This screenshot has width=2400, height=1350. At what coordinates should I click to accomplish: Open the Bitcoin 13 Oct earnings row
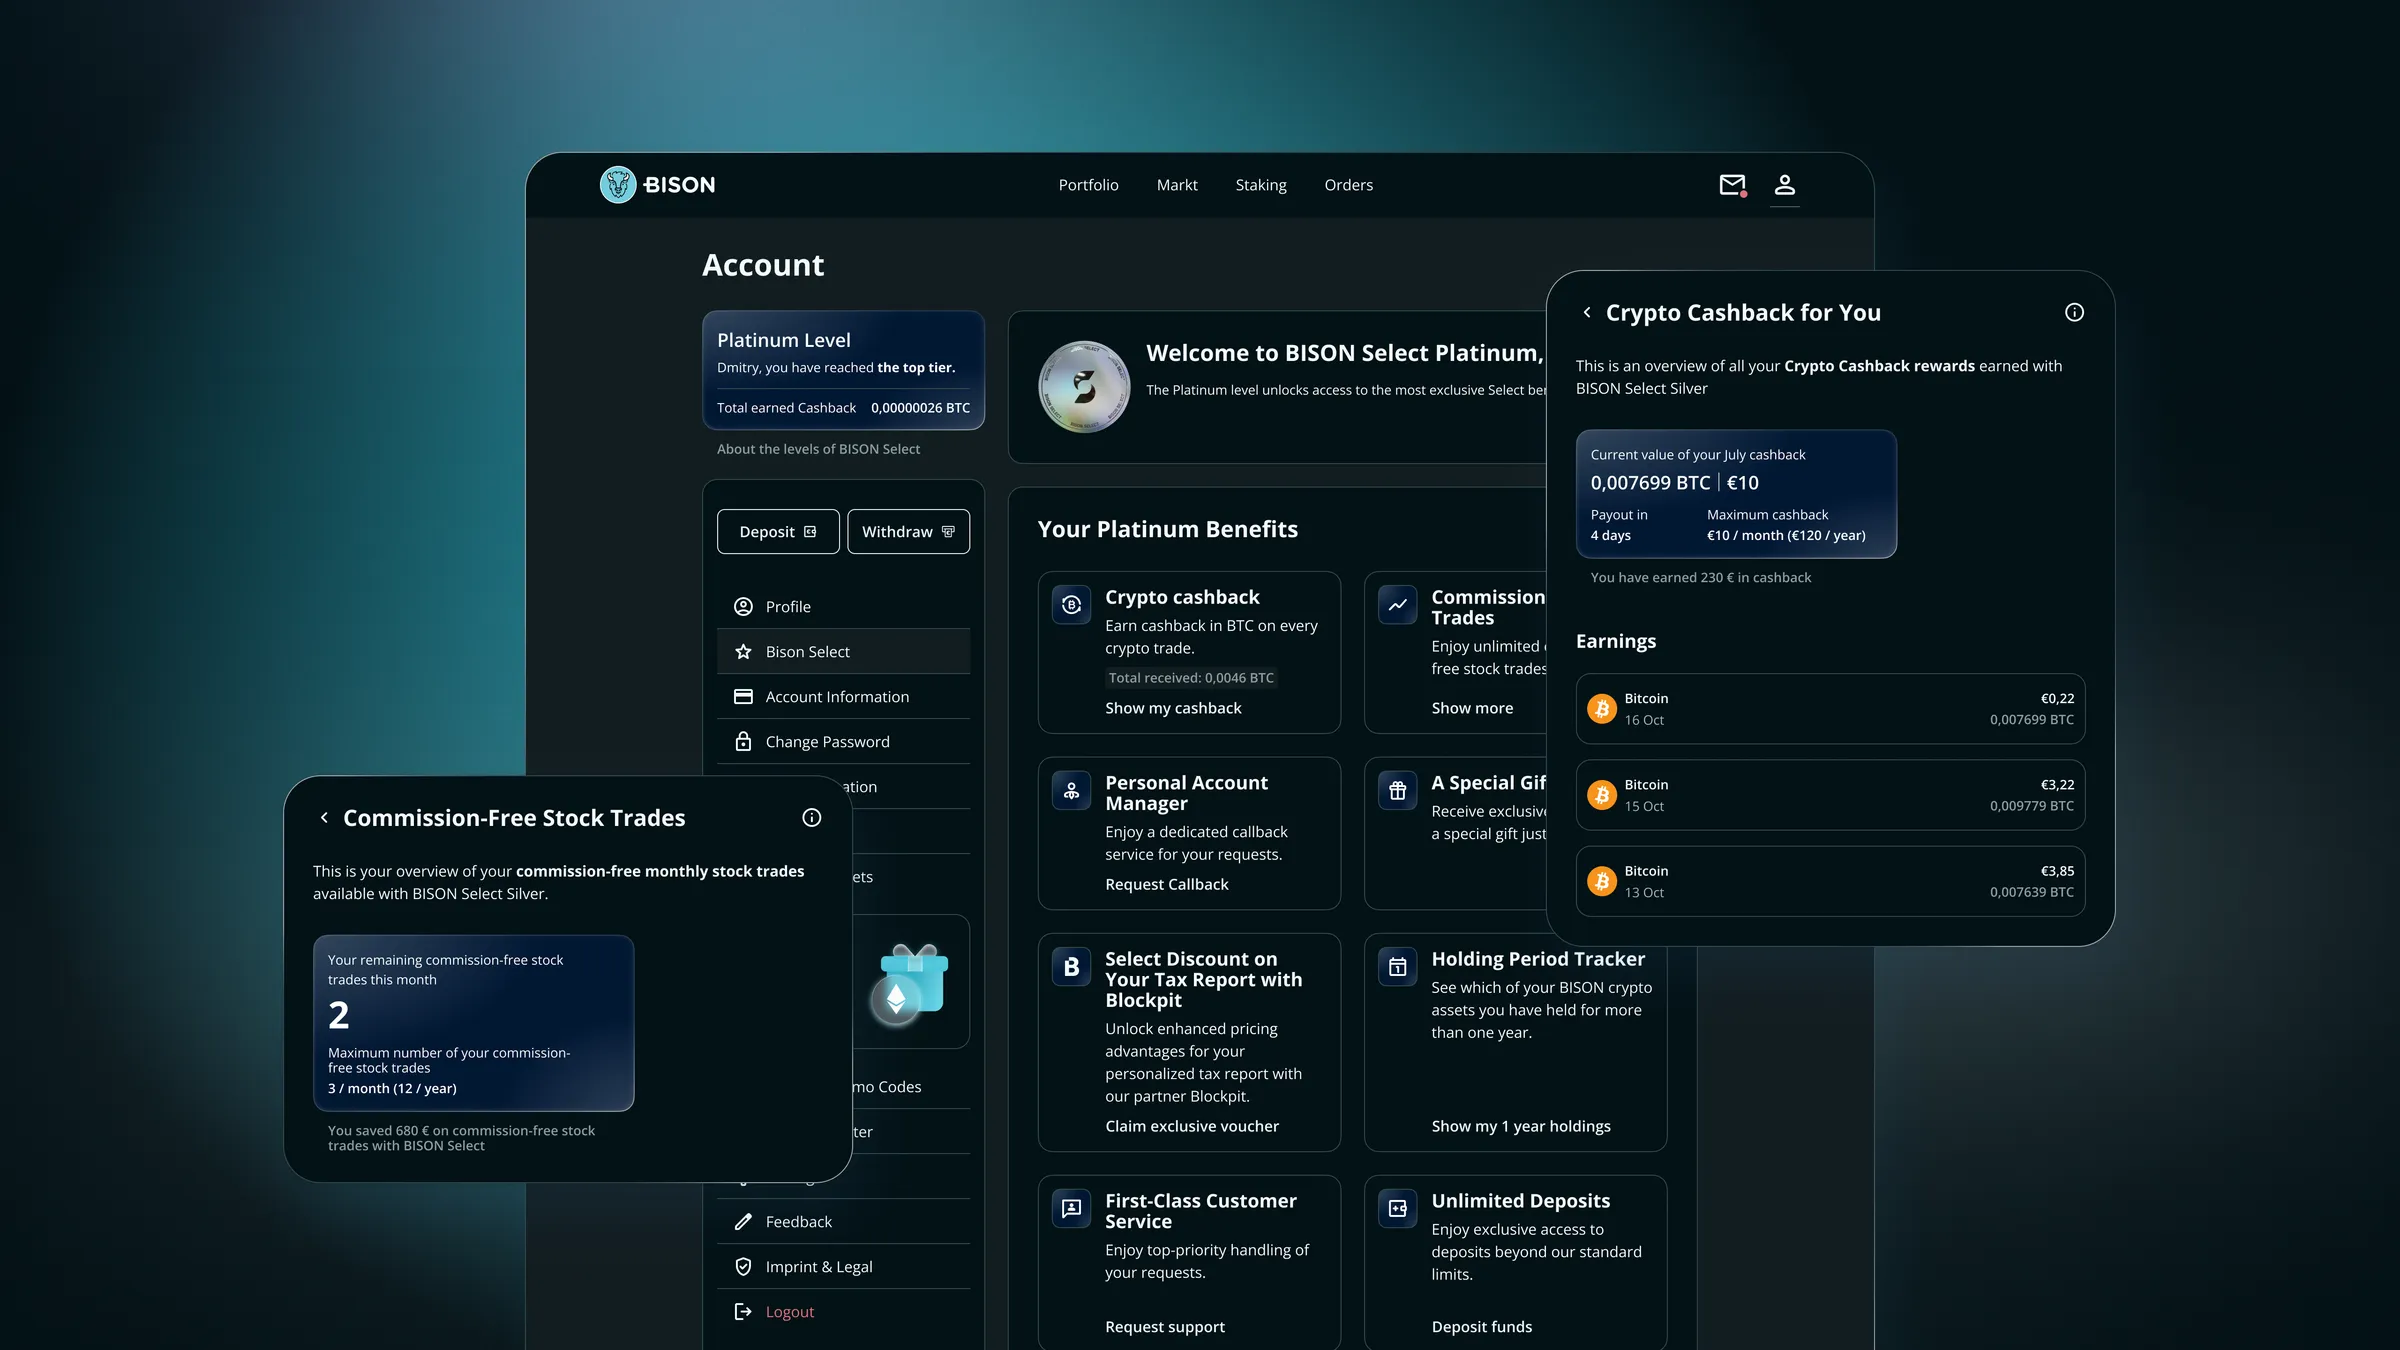point(1830,881)
